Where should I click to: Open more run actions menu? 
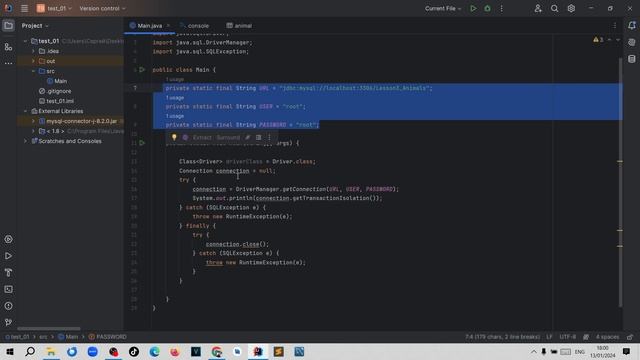pyautogui.click(x=502, y=8)
